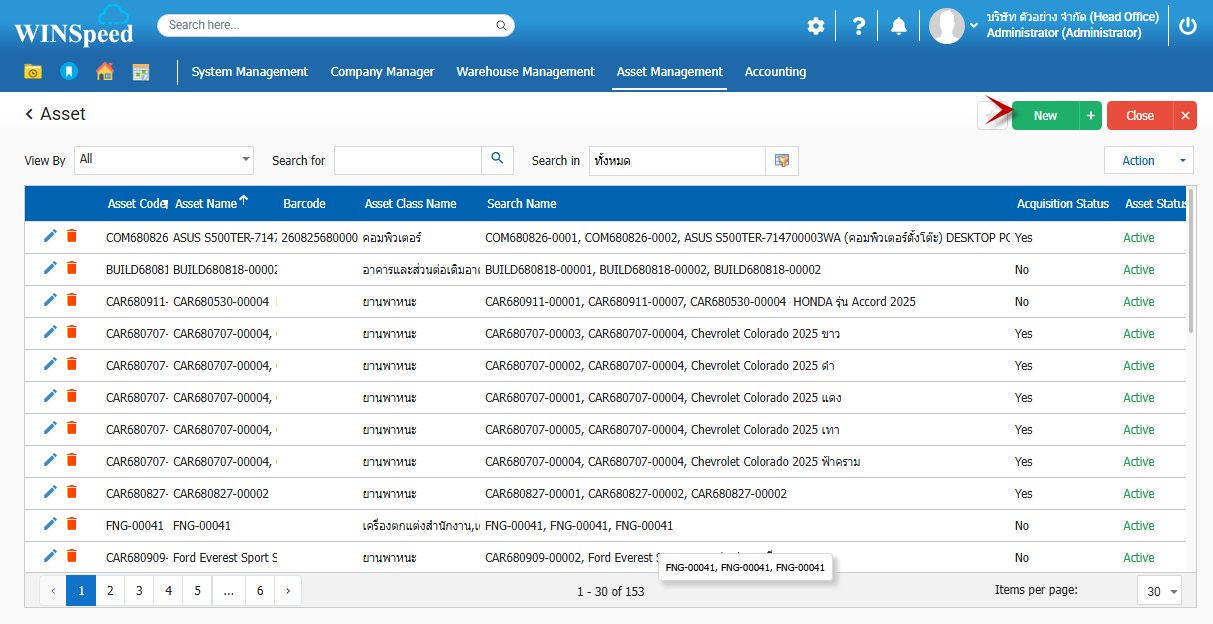
Task: Open the Accounting menu
Action: tap(775, 72)
